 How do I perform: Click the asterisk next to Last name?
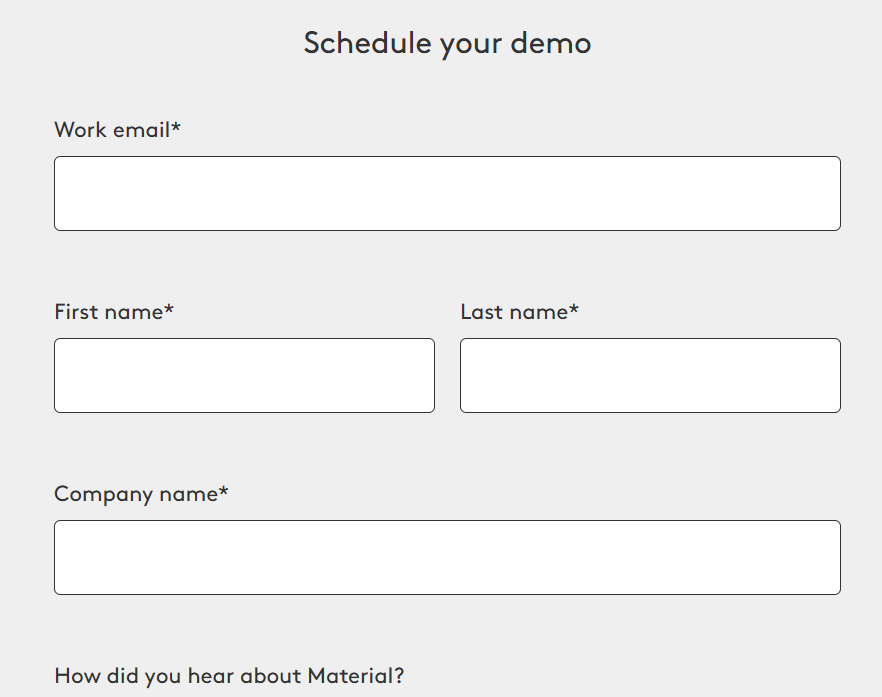point(571,310)
